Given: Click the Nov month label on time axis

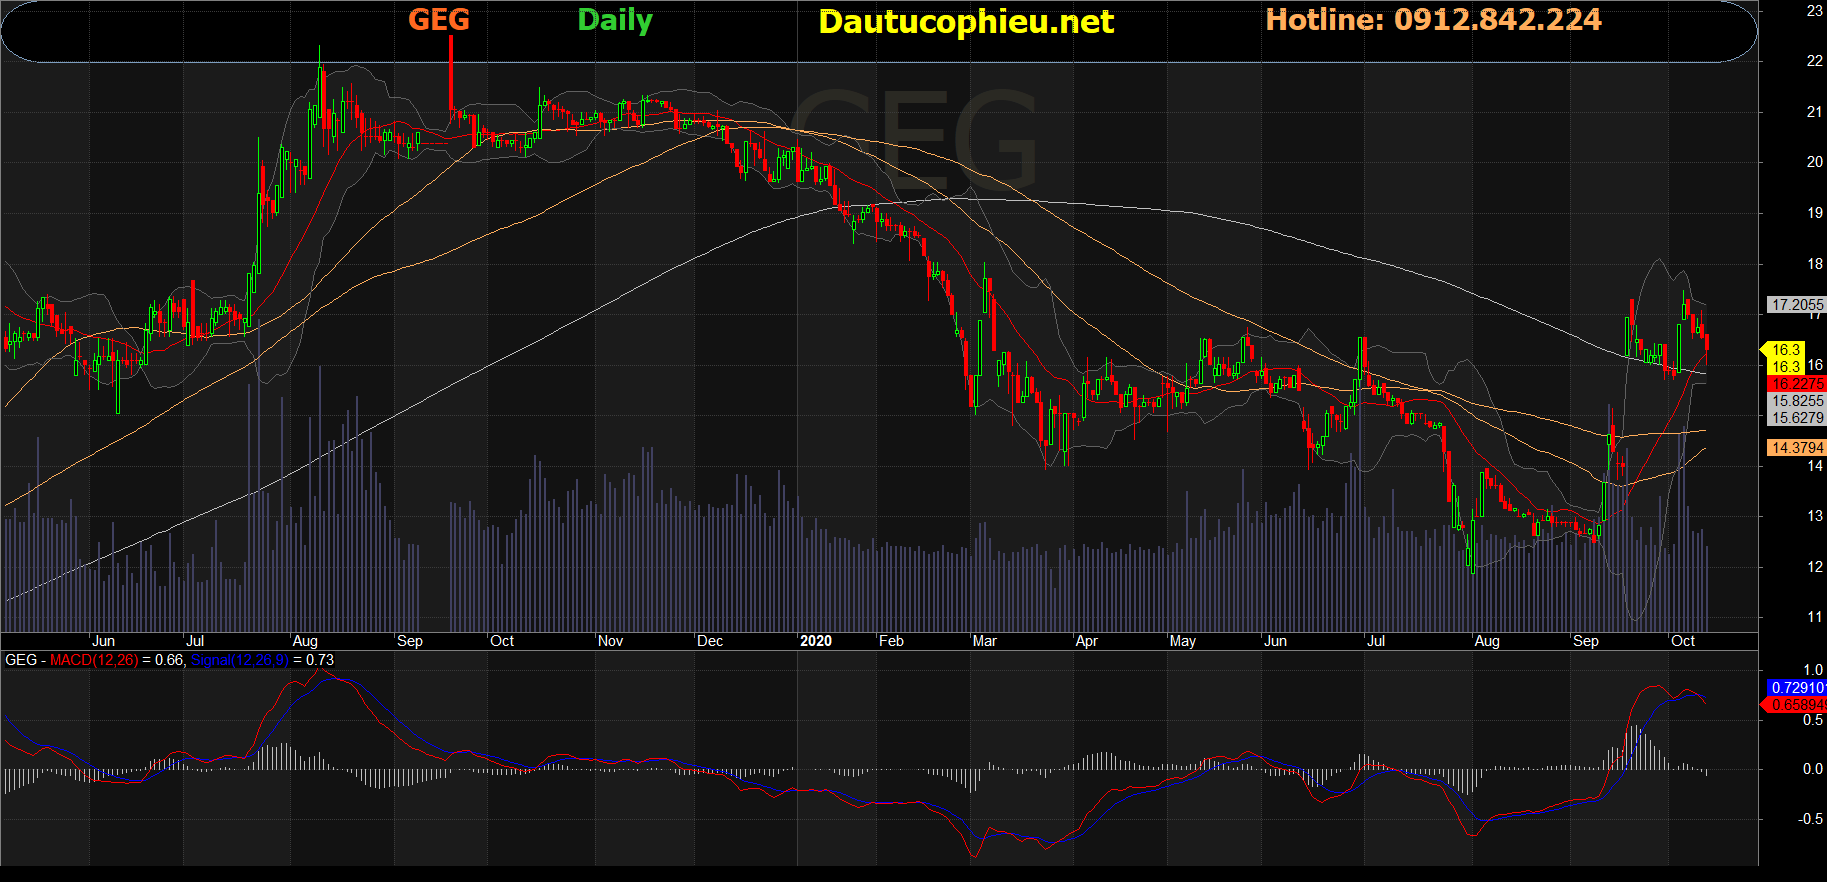Looking at the screenshot, I should tap(610, 641).
